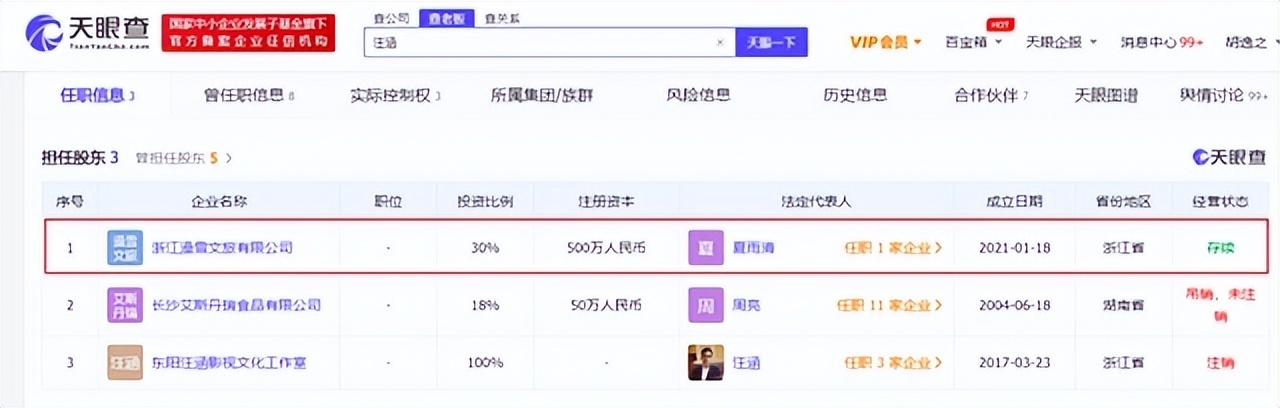Open 夏雨清's 任职 1 家企业 link
This screenshot has width=1280, height=408.
click(x=893, y=247)
